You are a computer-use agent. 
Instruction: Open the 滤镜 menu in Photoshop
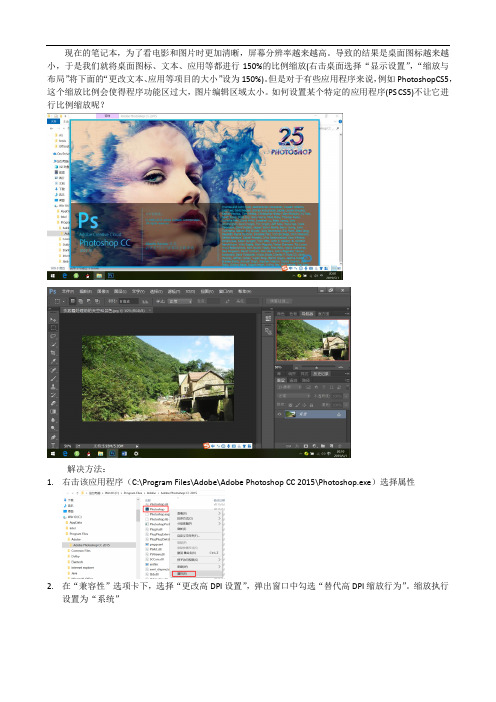click(173, 291)
